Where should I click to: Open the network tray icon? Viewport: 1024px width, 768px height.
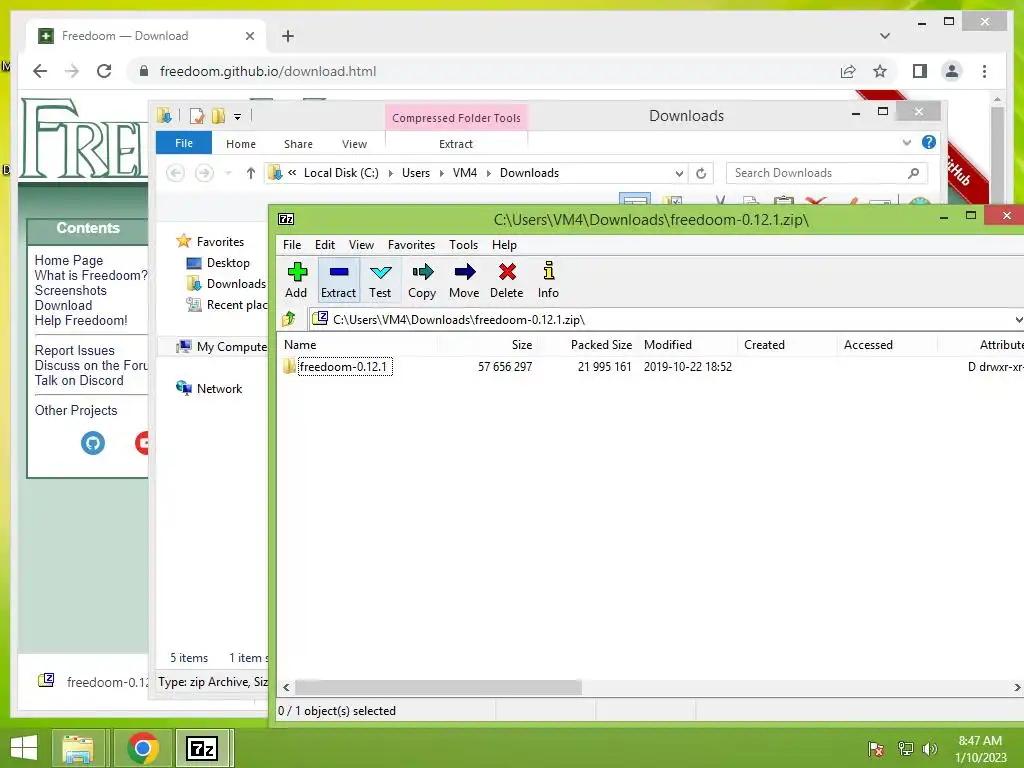pos(905,749)
